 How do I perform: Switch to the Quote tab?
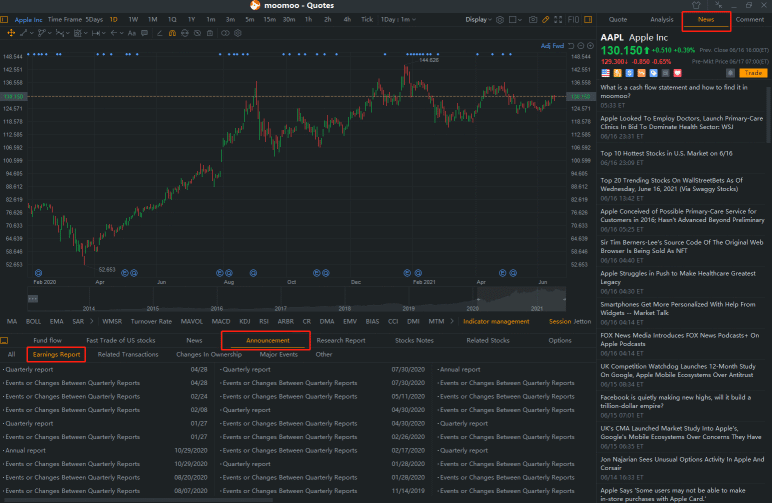point(617,20)
